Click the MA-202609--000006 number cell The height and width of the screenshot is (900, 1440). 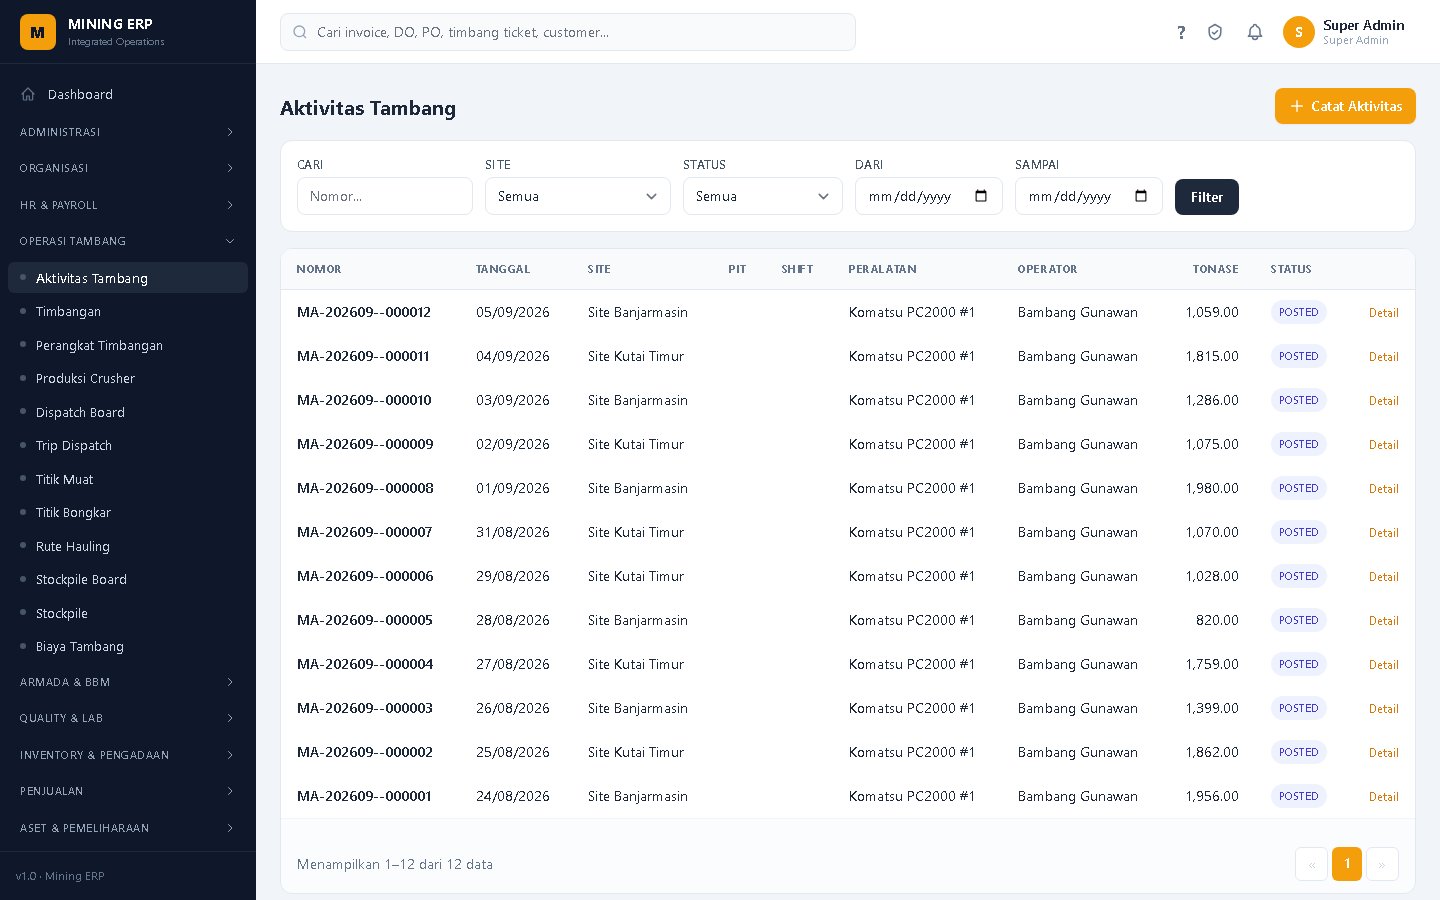click(365, 576)
